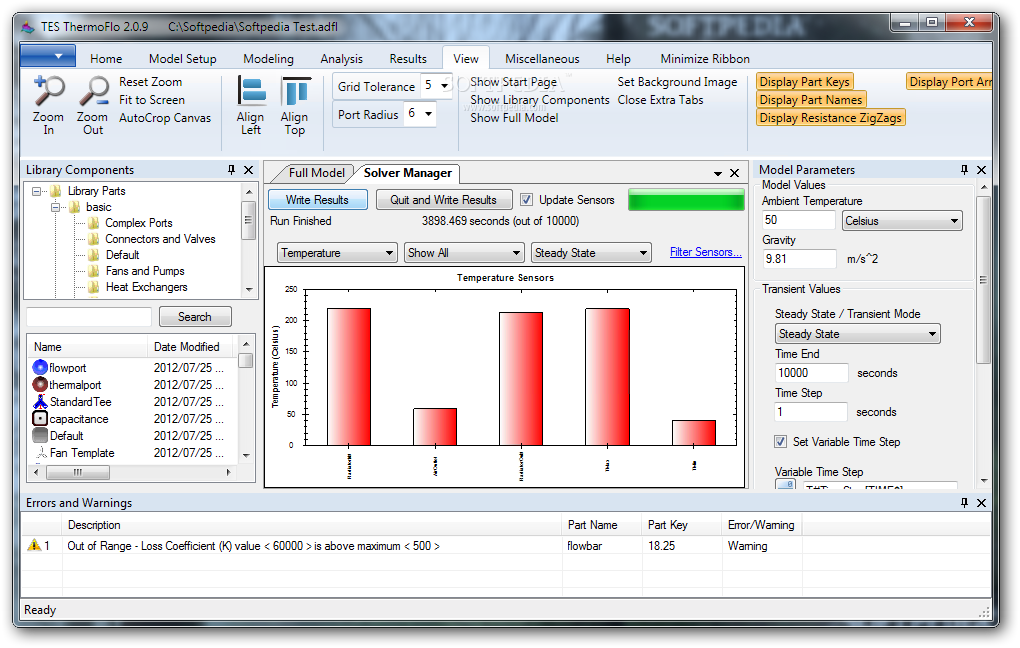Click the Write Results button
The width and height of the screenshot is (1020, 648).
coord(317,200)
